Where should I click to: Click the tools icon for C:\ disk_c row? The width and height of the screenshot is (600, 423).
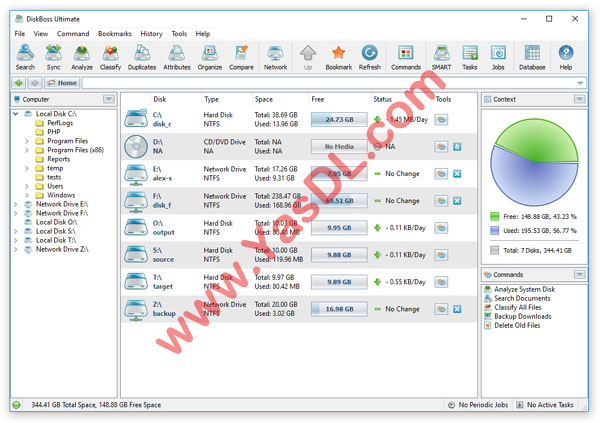pyautogui.click(x=441, y=119)
